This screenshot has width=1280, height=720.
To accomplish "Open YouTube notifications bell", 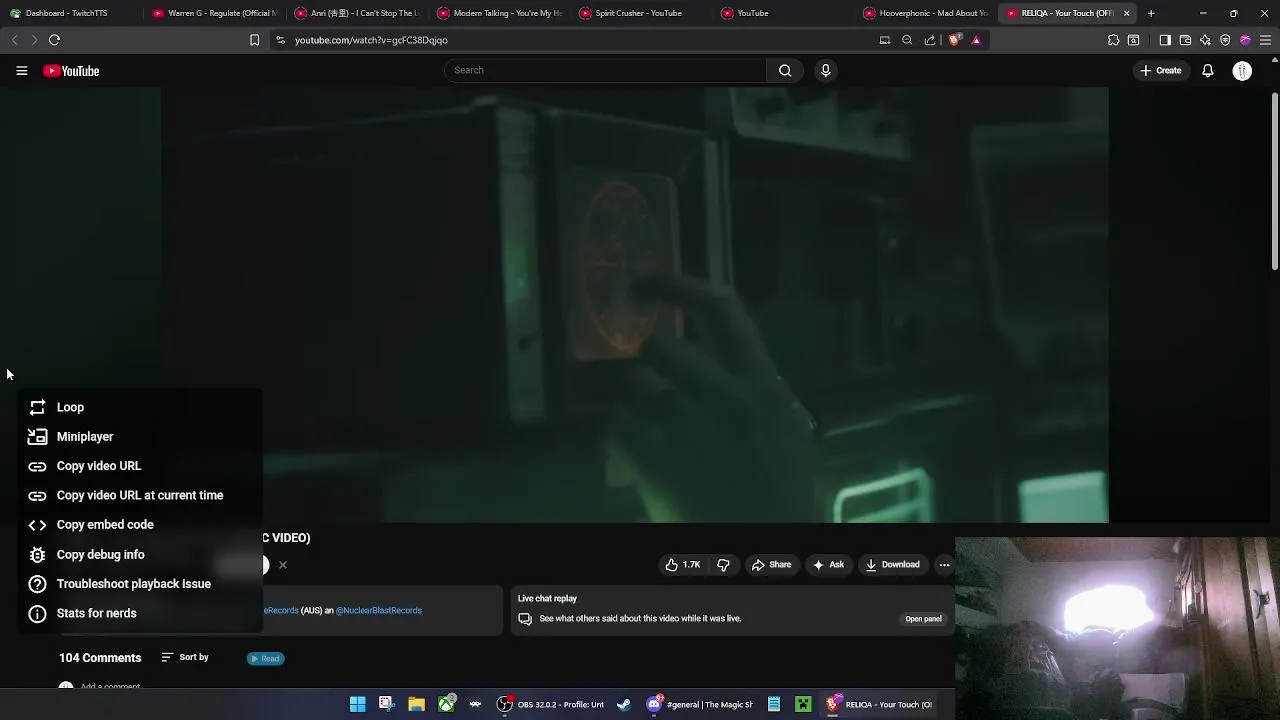I will [1208, 71].
